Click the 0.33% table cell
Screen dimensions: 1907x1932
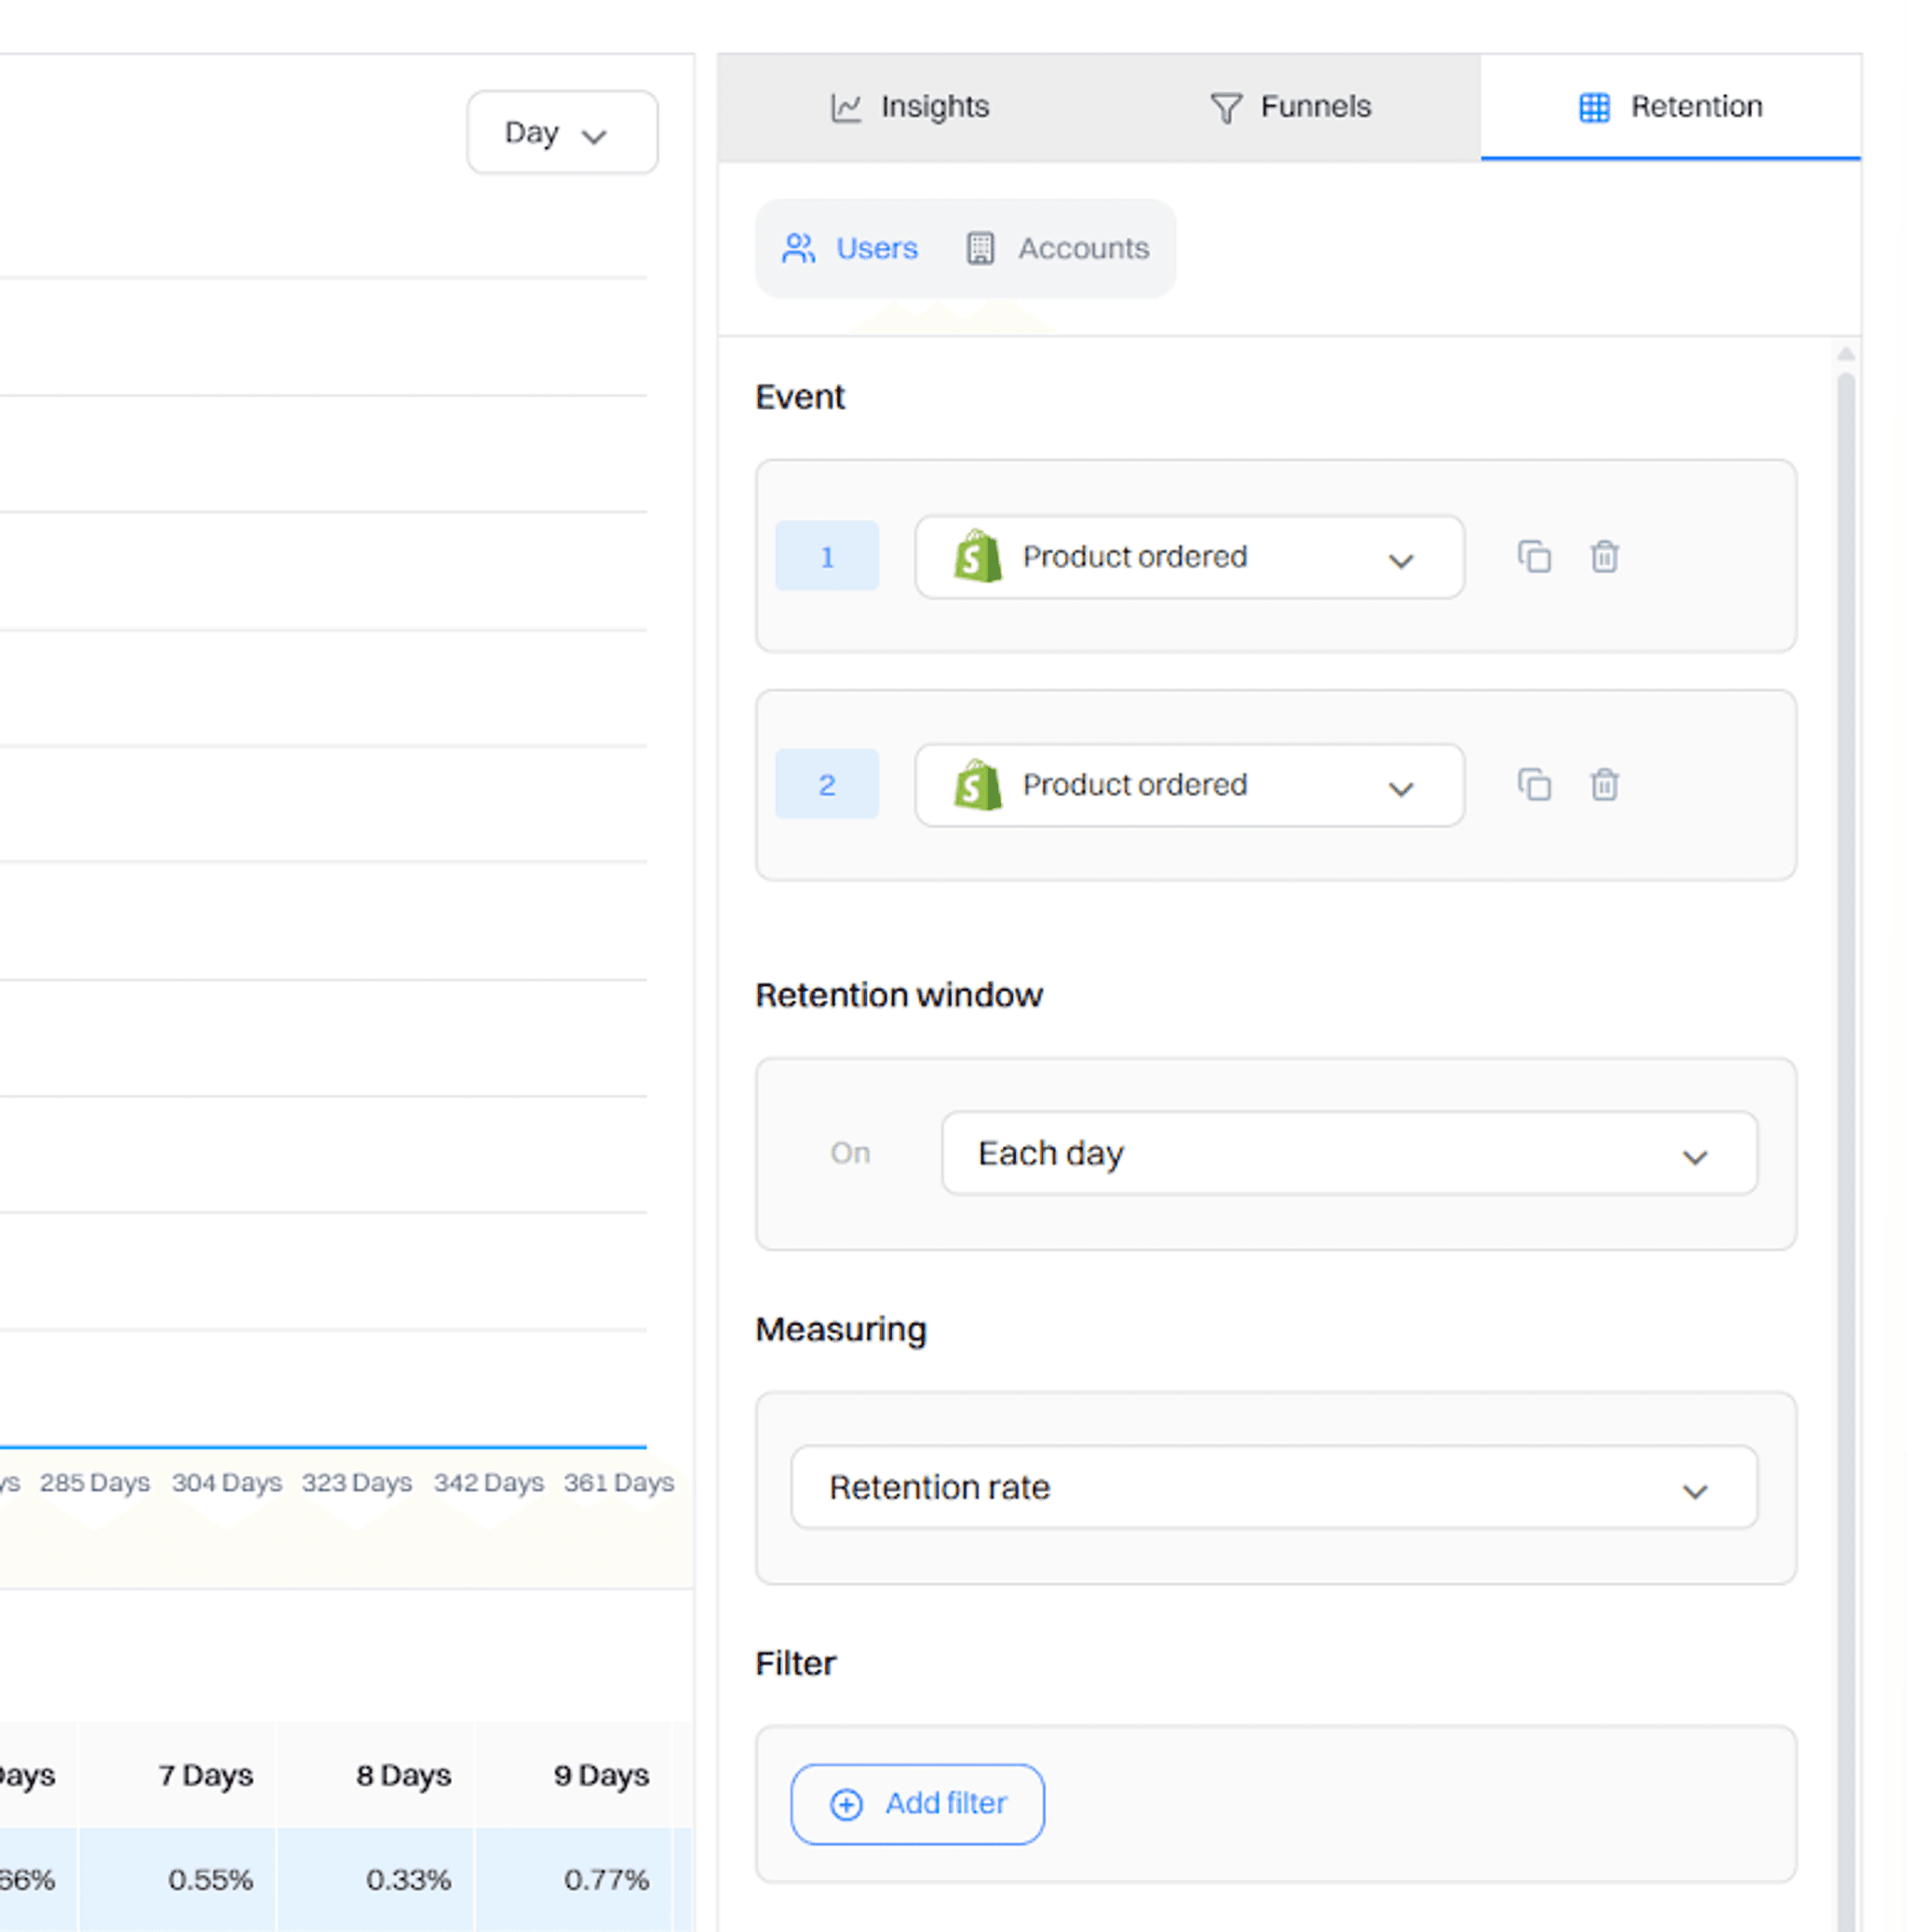(x=375, y=1880)
